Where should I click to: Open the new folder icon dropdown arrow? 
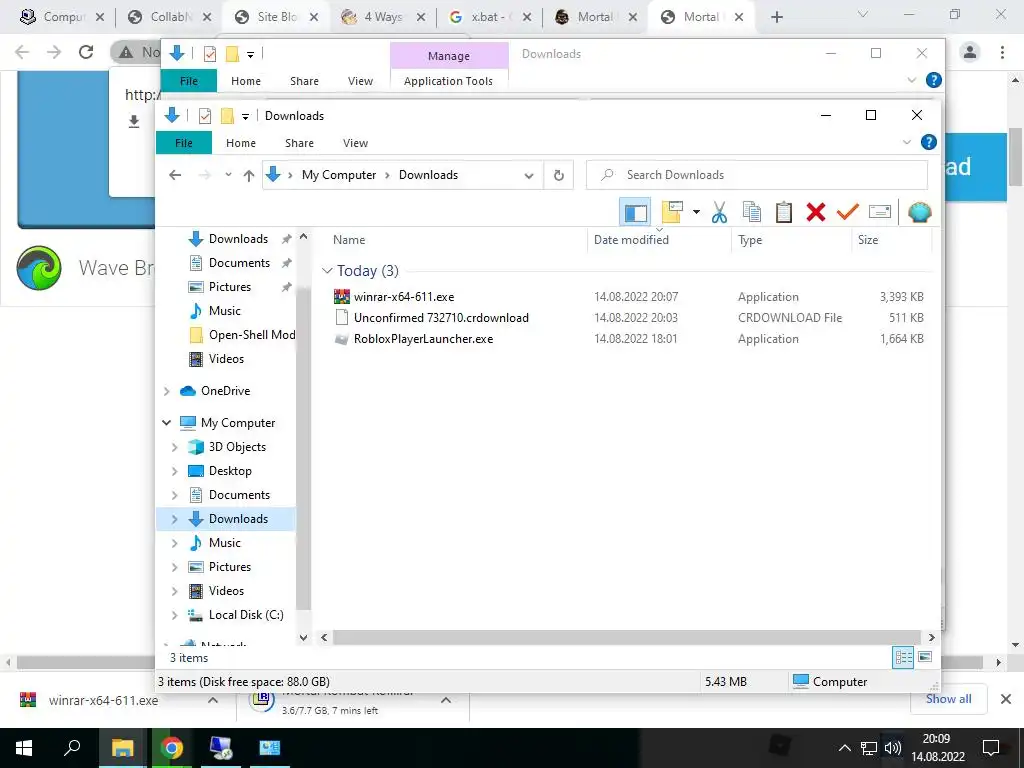(696, 212)
